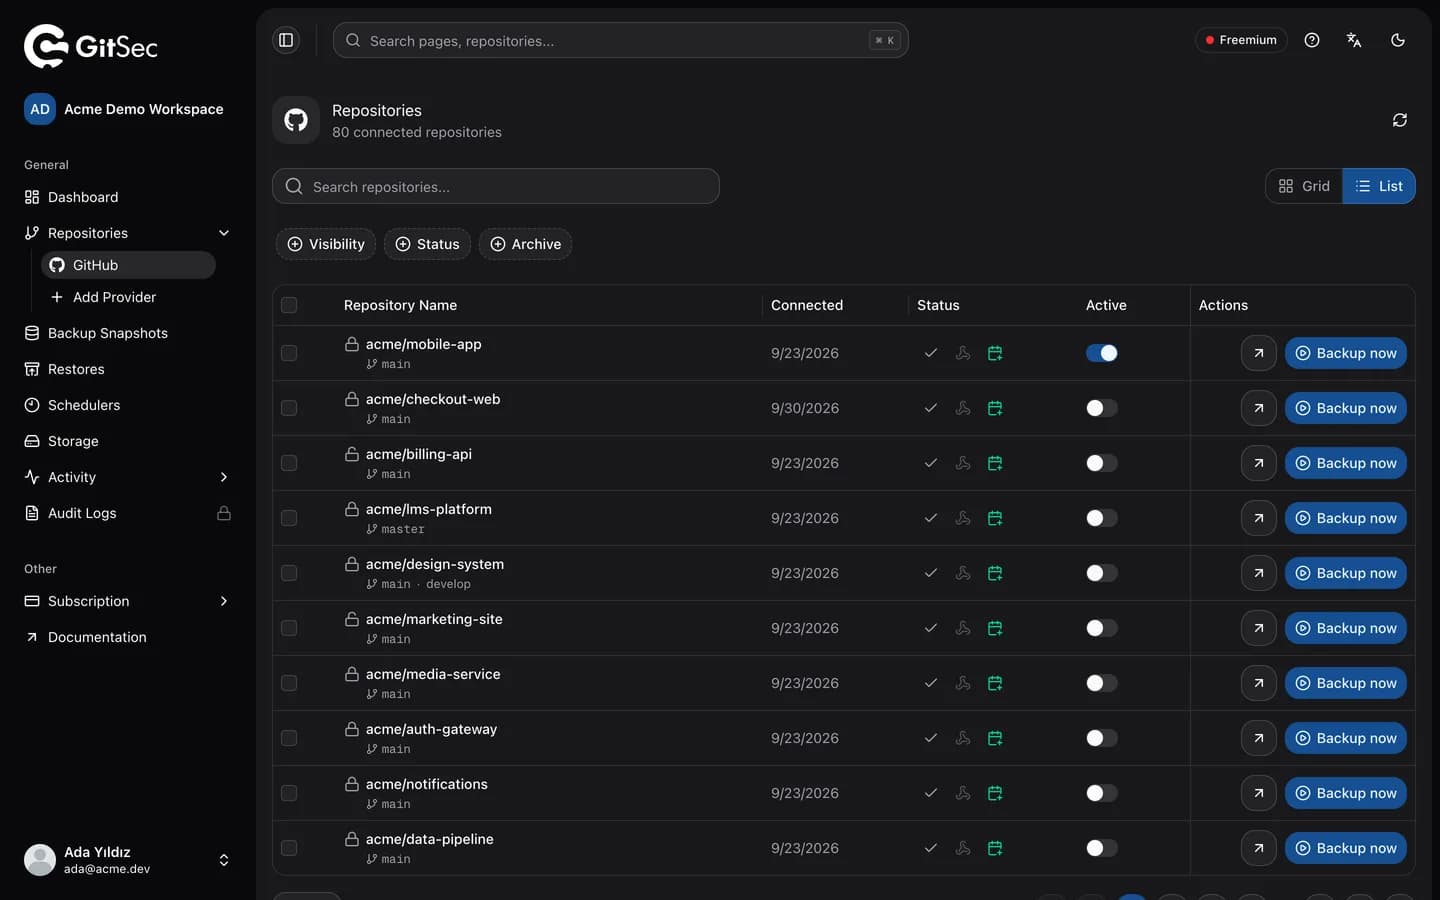Click the GitHub logo next to the Repositories heading
Viewport: 1440px width, 900px height.
click(296, 120)
